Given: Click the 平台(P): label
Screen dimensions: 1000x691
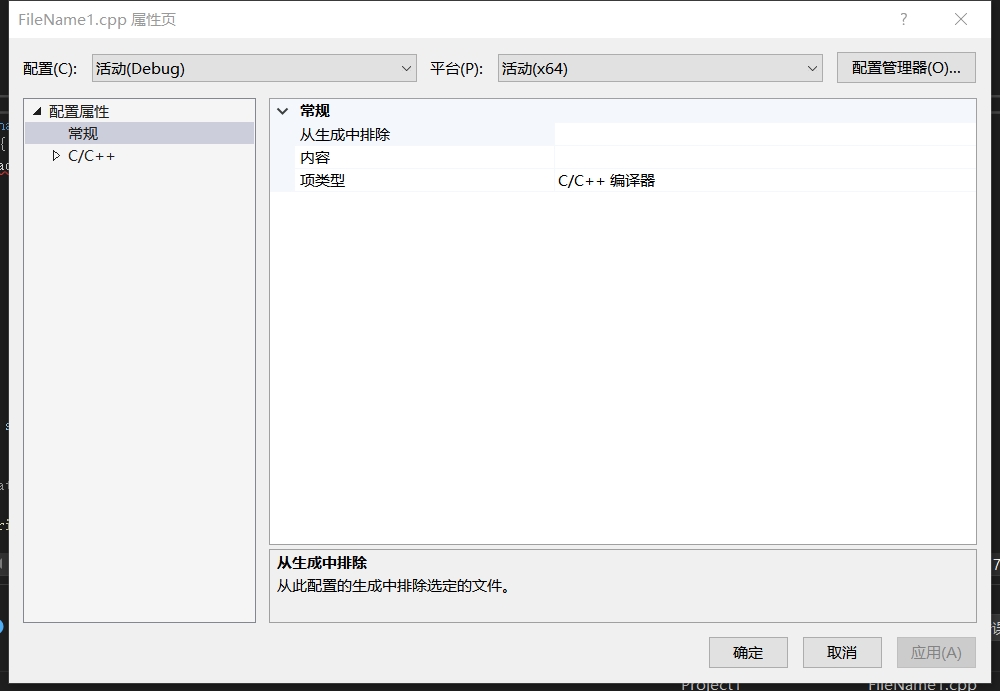Looking at the screenshot, I should click(456, 68).
